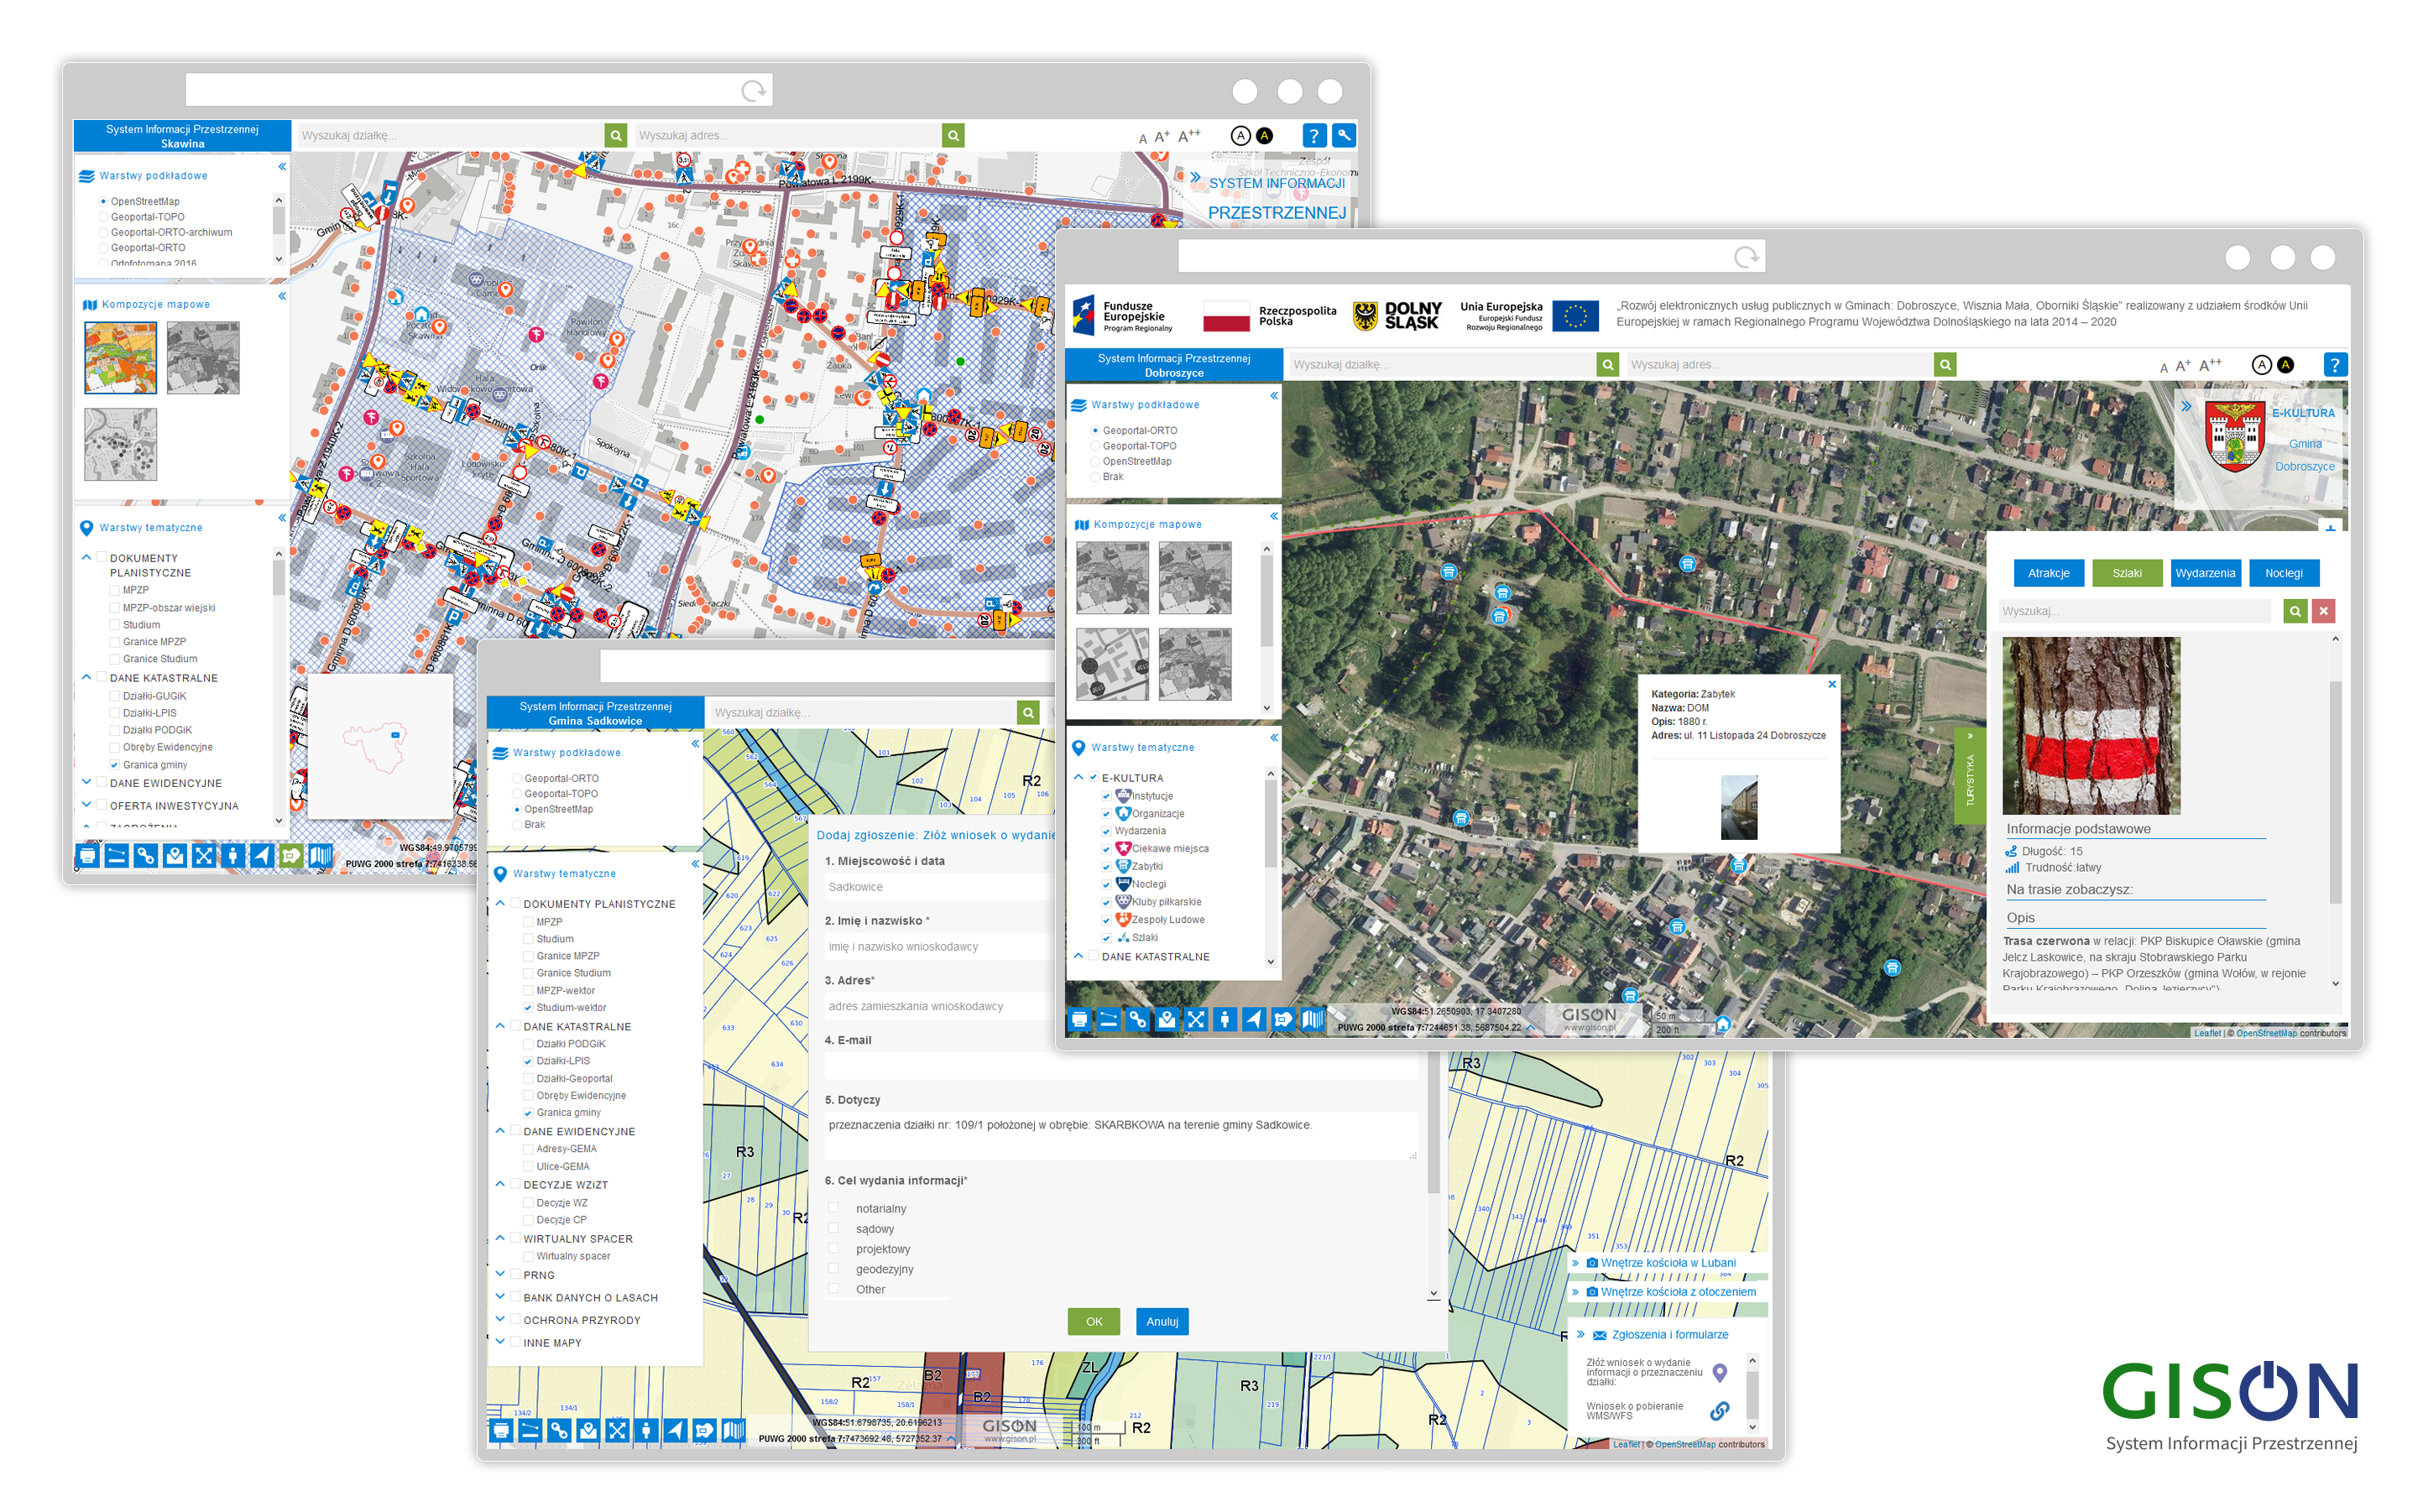This screenshot has height=1512, width=2423.
Task: Expand PRNG group in Sadkowice window
Action: [500, 1274]
